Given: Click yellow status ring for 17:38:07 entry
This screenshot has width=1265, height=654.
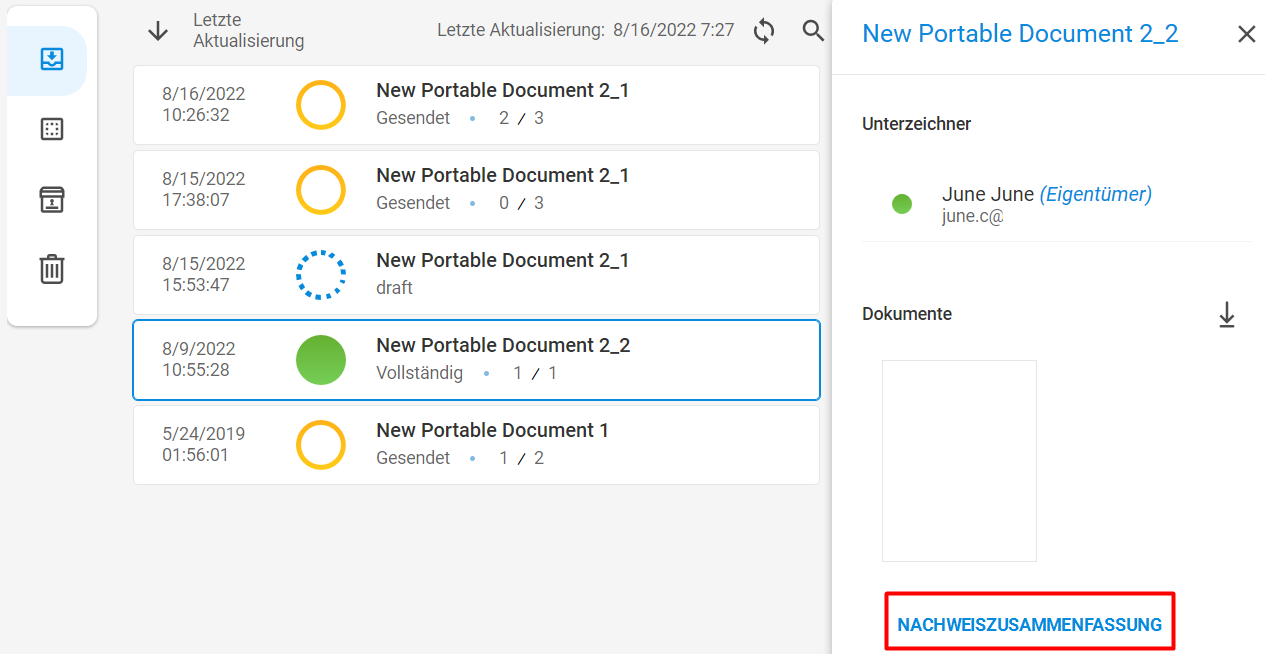Looking at the screenshot, I should pos(321,190).
